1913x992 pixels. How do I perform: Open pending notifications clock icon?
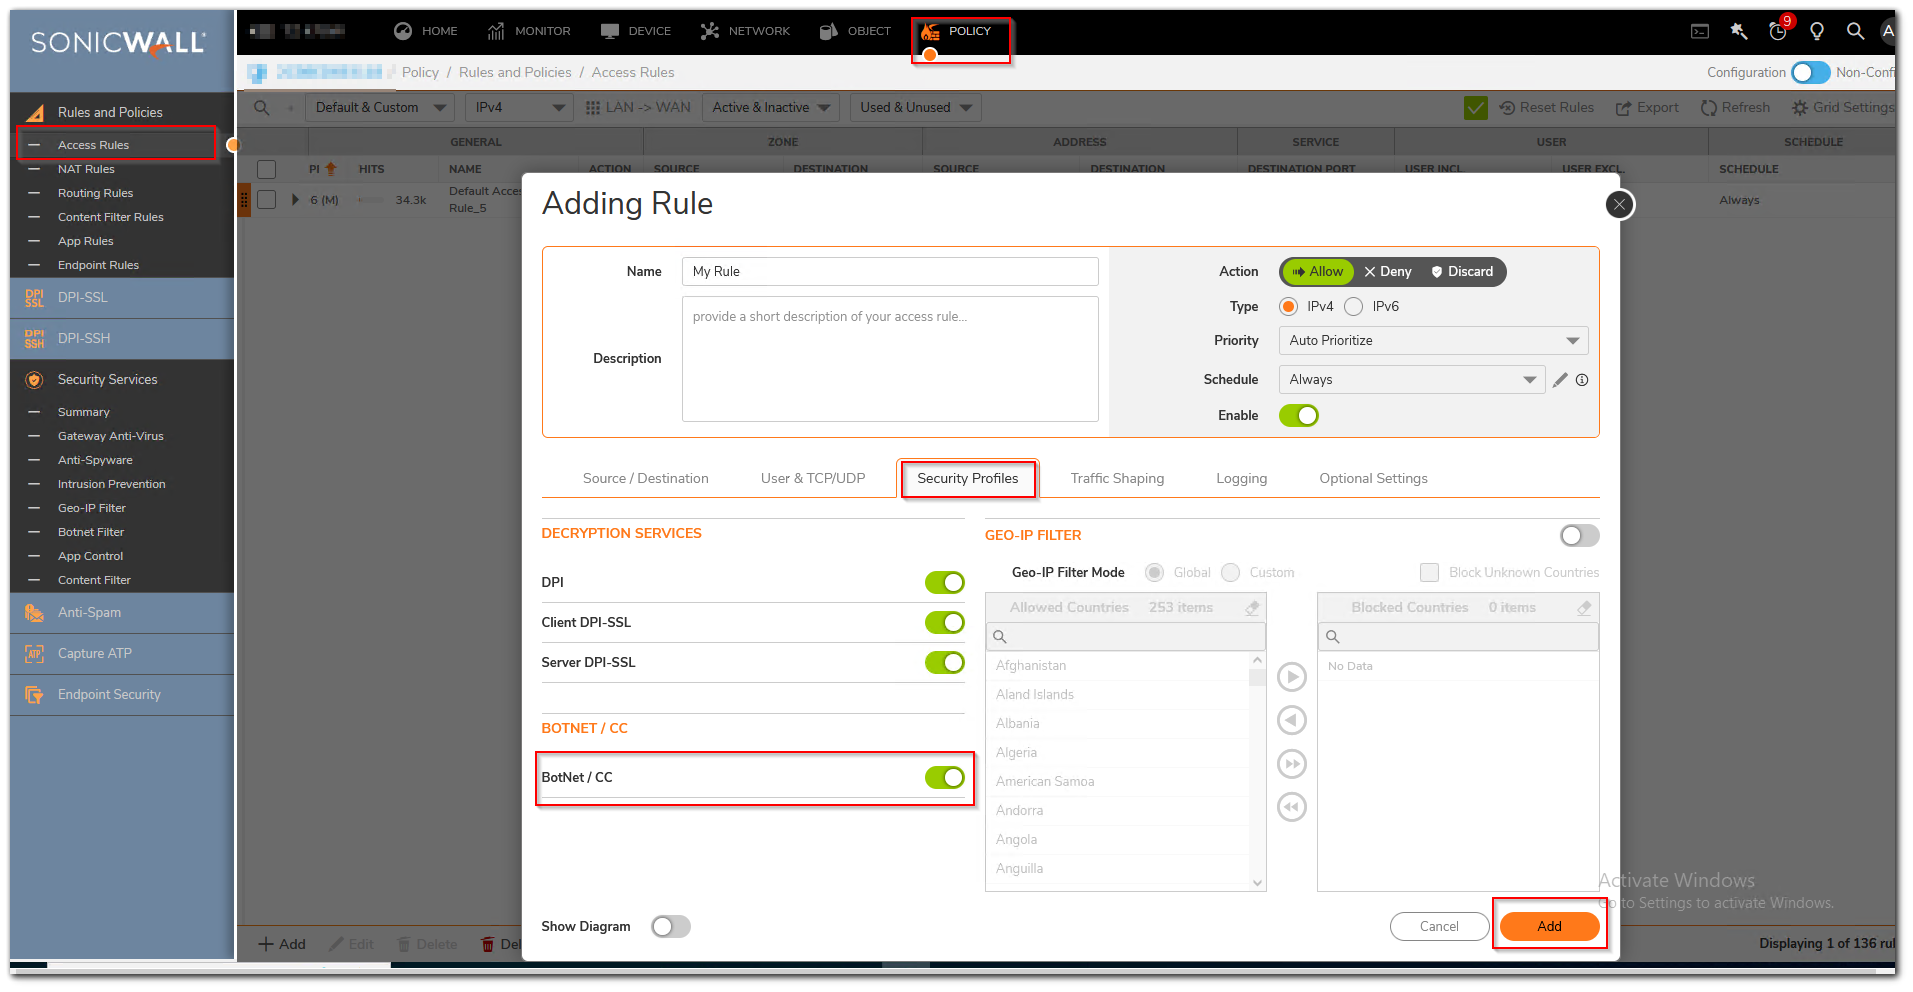[1778, 32]
